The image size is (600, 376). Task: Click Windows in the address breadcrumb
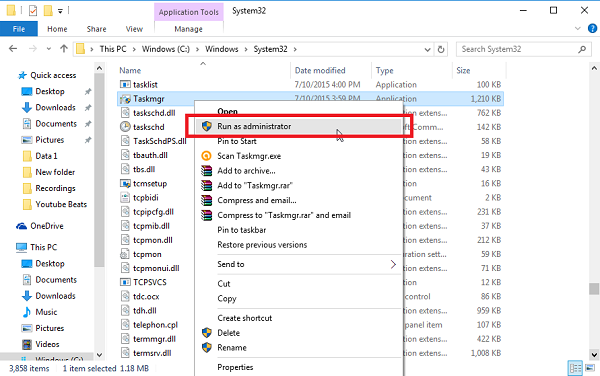pos(222,49)
